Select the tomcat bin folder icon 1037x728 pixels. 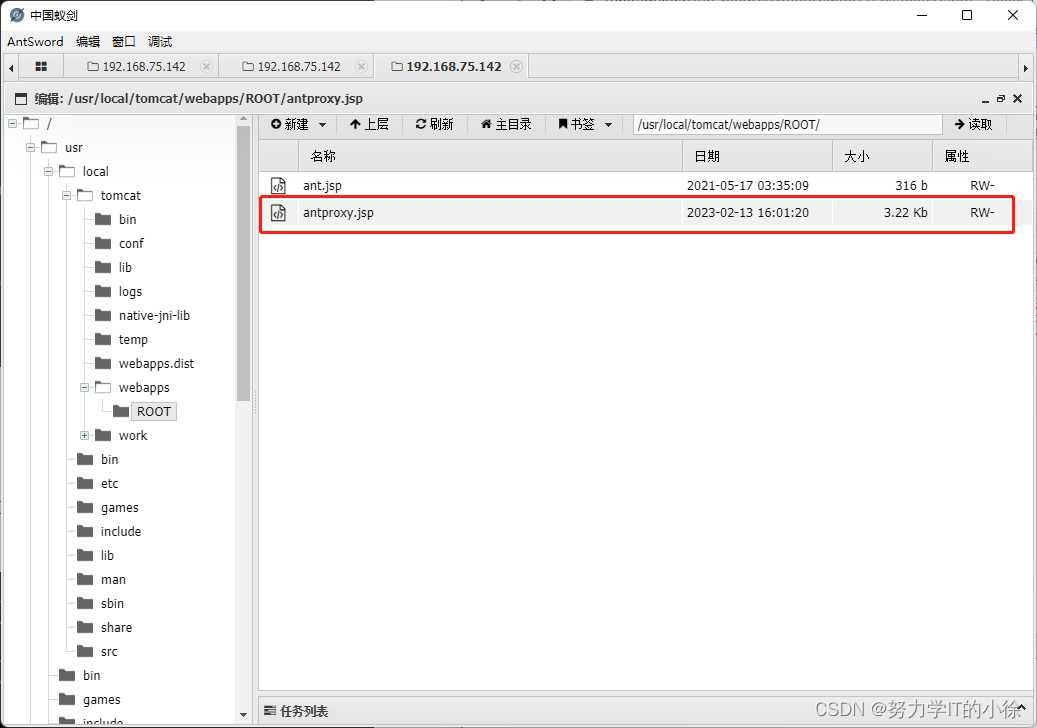pos(103,220)
